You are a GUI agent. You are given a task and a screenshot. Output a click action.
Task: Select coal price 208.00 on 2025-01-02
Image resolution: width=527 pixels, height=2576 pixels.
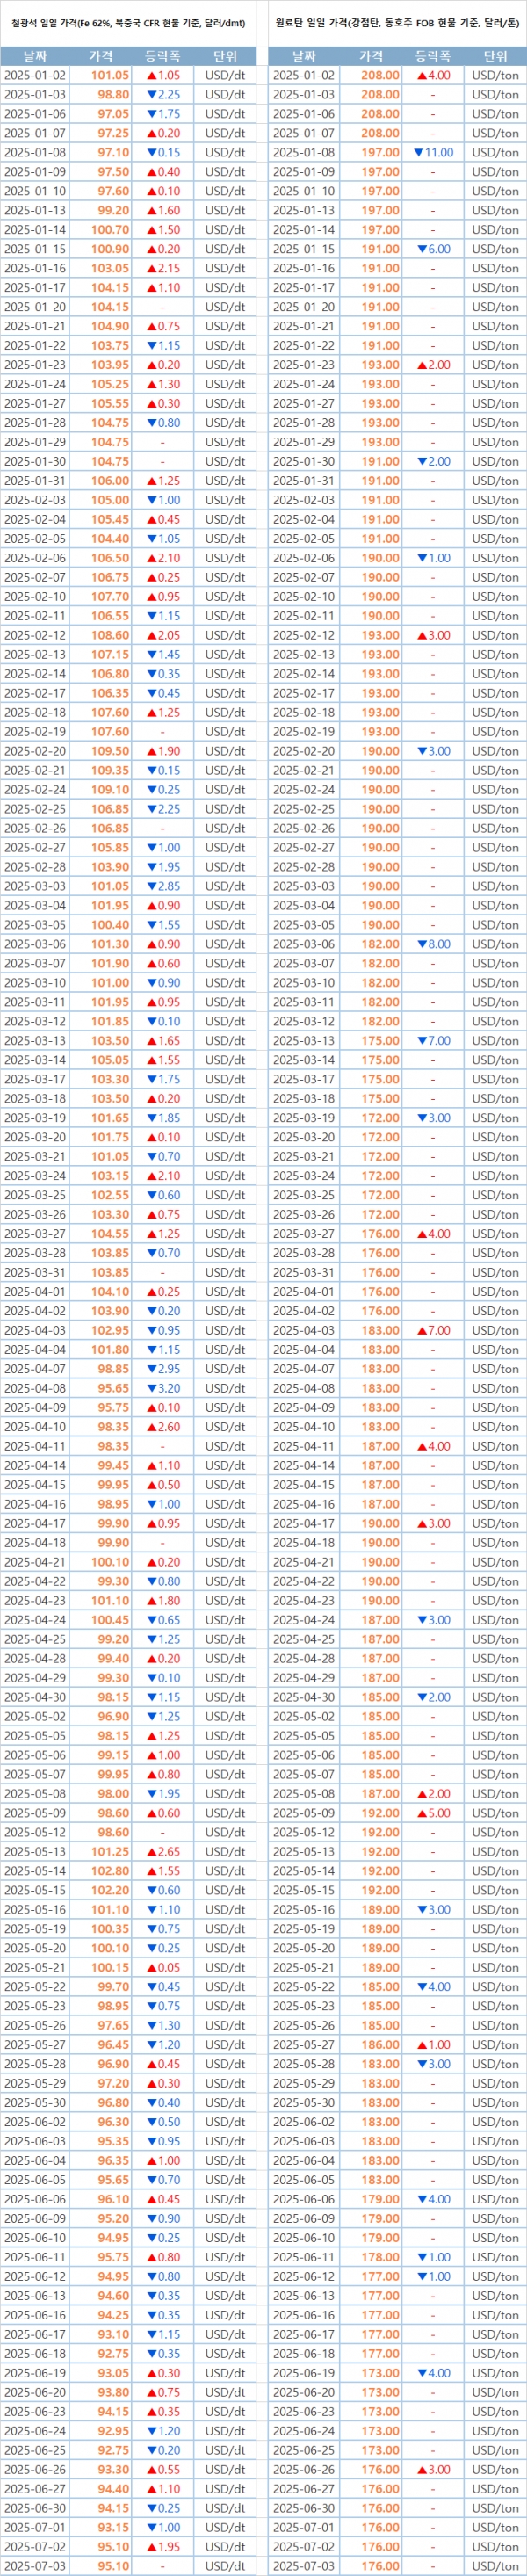pos(380,75)
